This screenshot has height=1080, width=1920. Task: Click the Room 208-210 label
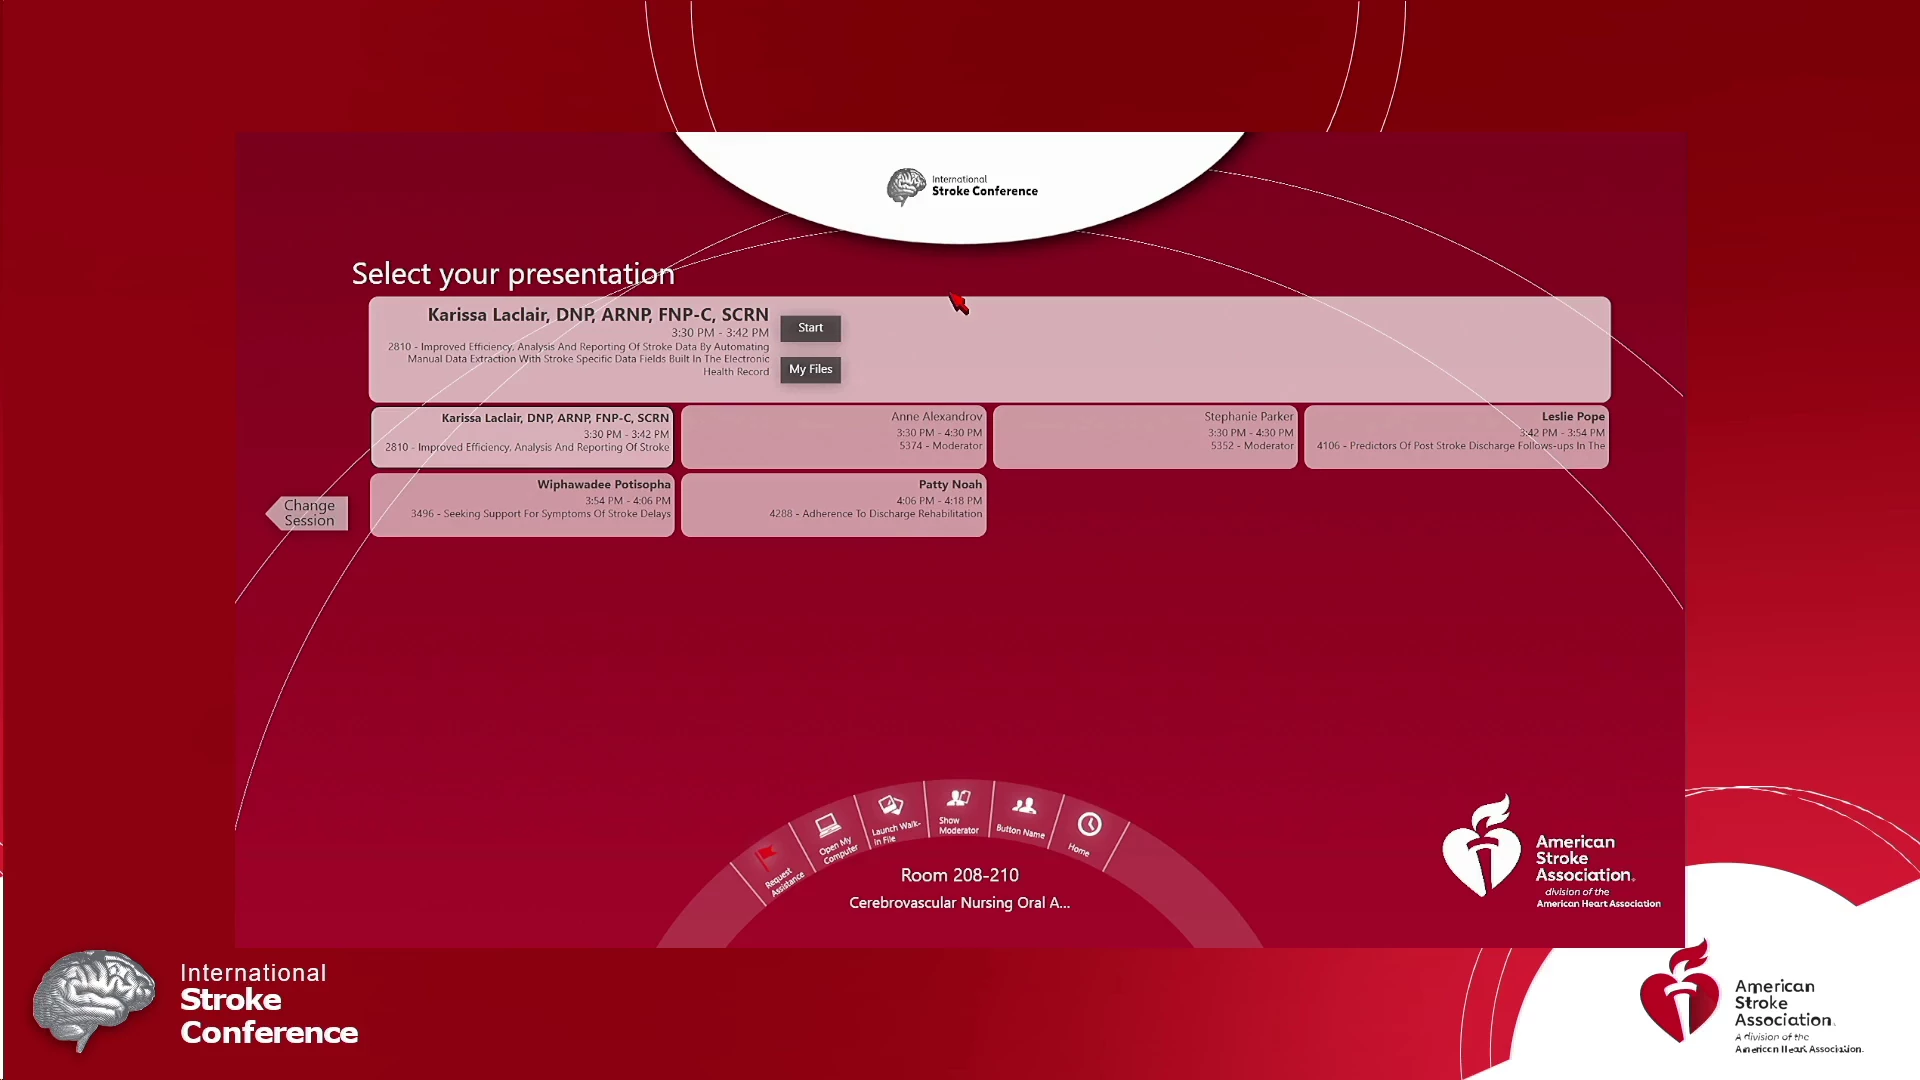click(x=959, y=875)
